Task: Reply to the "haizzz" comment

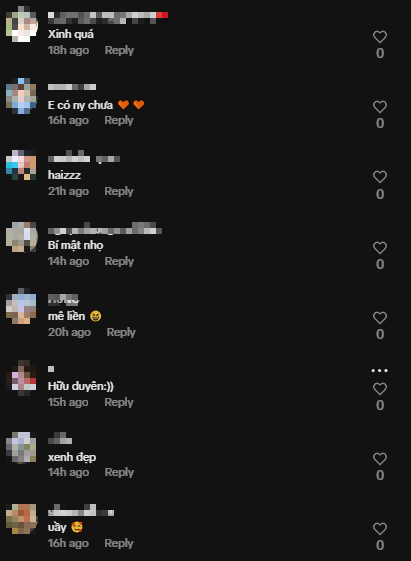Action: click(119, 191)
